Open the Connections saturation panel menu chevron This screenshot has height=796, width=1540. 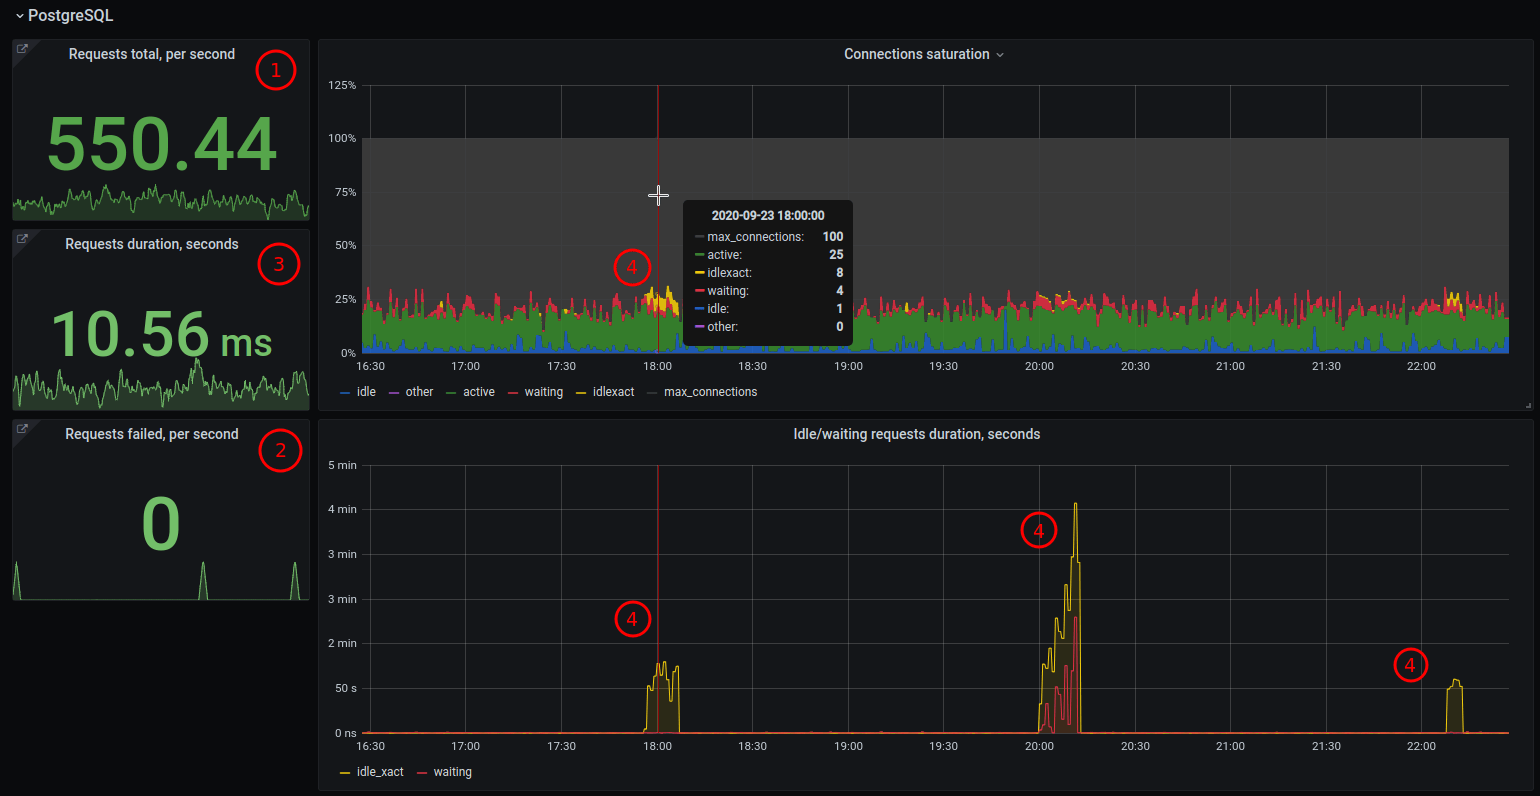[x=999, y=55]
